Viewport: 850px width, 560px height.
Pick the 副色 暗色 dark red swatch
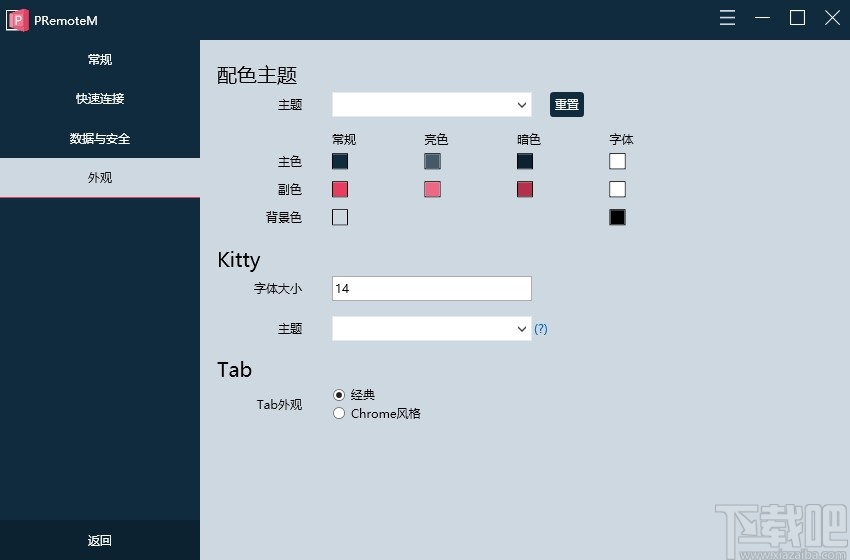click(525, 189)
